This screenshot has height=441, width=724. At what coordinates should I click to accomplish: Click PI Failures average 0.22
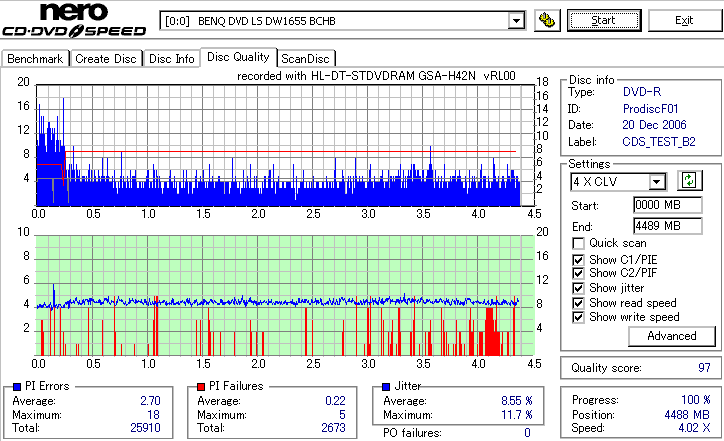(335, 401)
